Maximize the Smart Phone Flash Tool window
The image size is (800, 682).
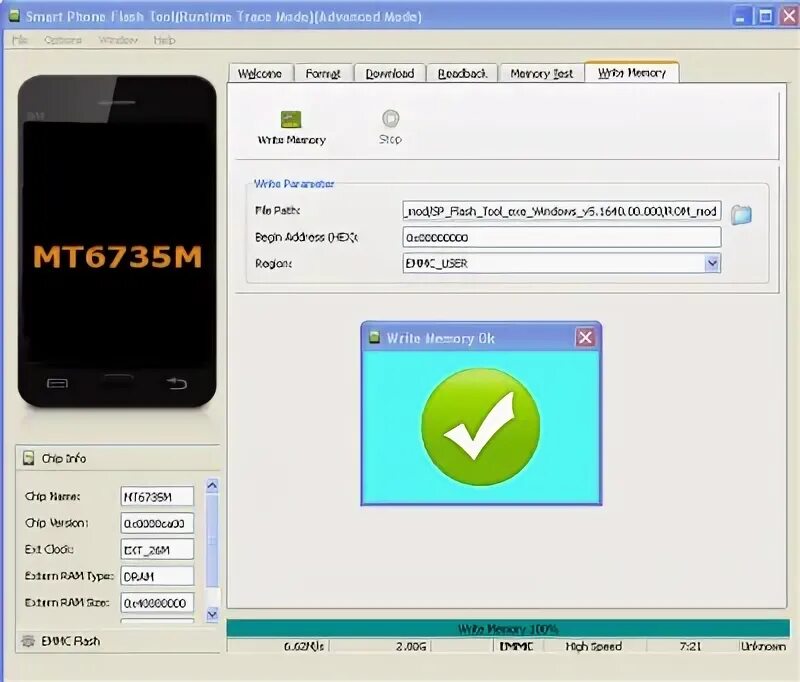click(x=765, y=16)
